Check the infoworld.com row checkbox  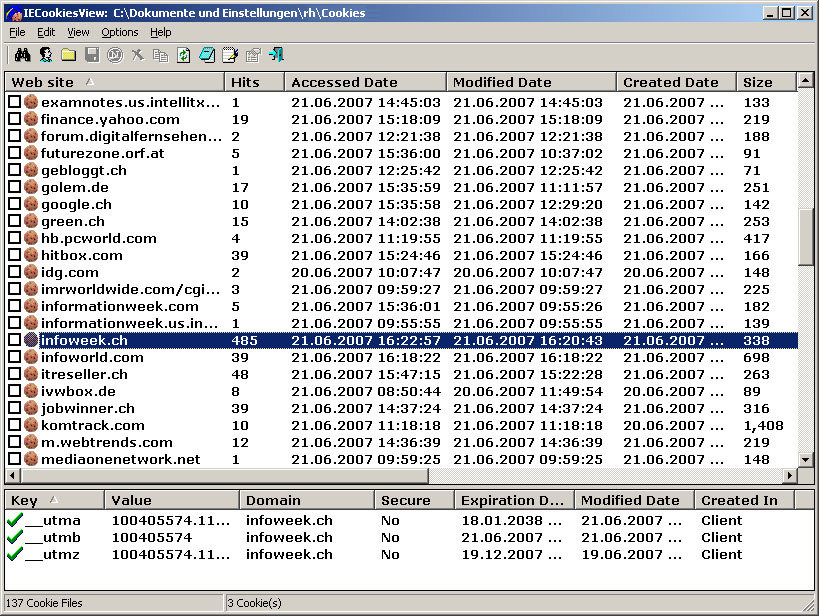point(15,357)
